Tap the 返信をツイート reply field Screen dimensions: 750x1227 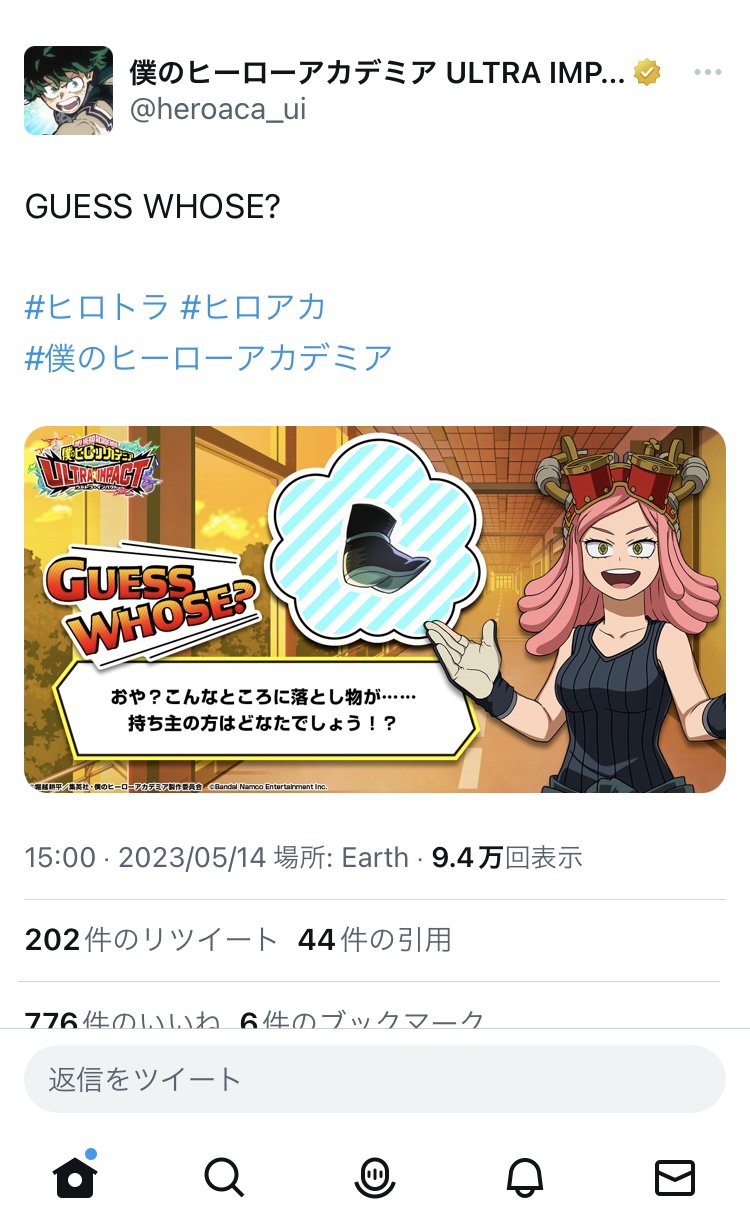click(375, 1079)
